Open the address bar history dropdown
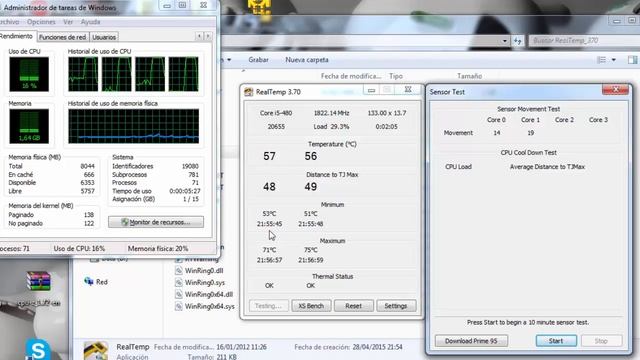640x360 pixels. click(504, 41)
